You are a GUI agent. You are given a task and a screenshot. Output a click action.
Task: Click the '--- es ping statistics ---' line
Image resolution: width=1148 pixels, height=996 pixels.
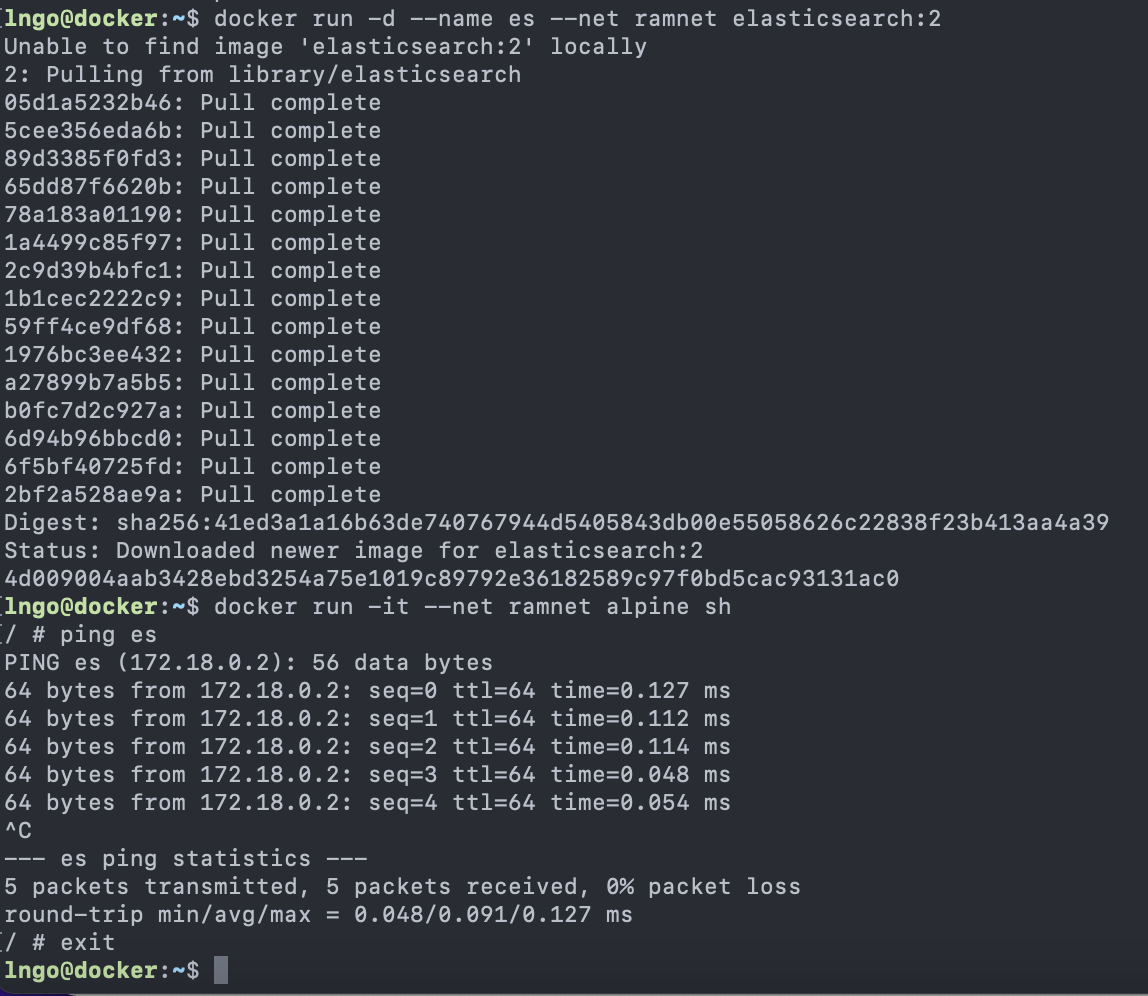186,858
